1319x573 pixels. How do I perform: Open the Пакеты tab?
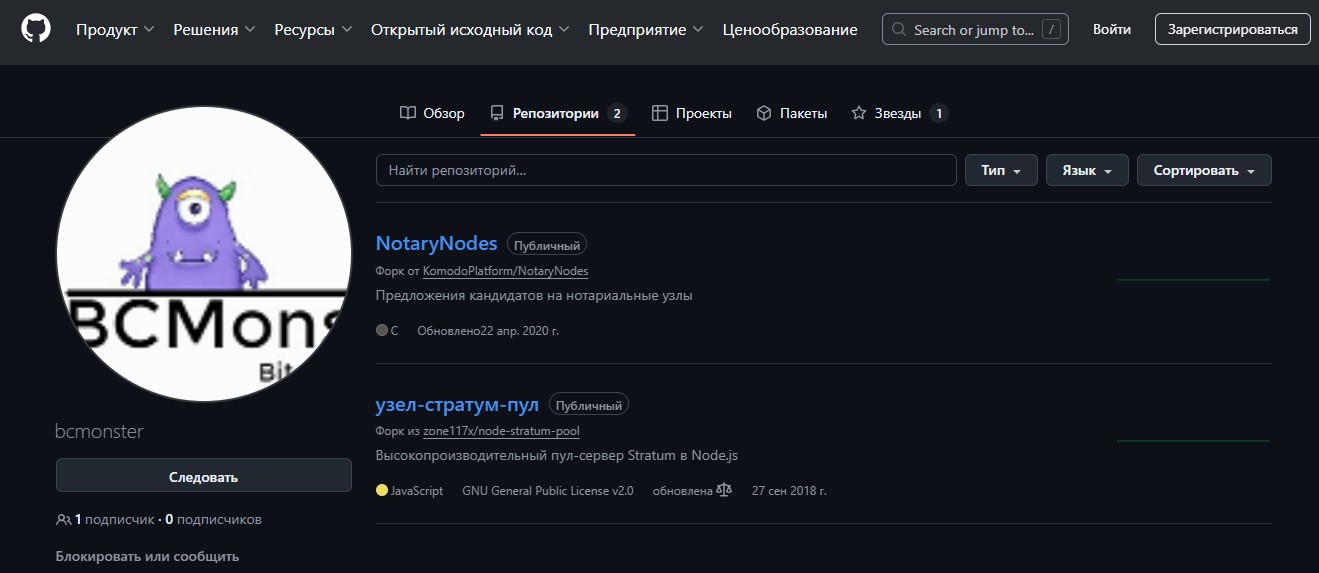click(x=791, y=113)
